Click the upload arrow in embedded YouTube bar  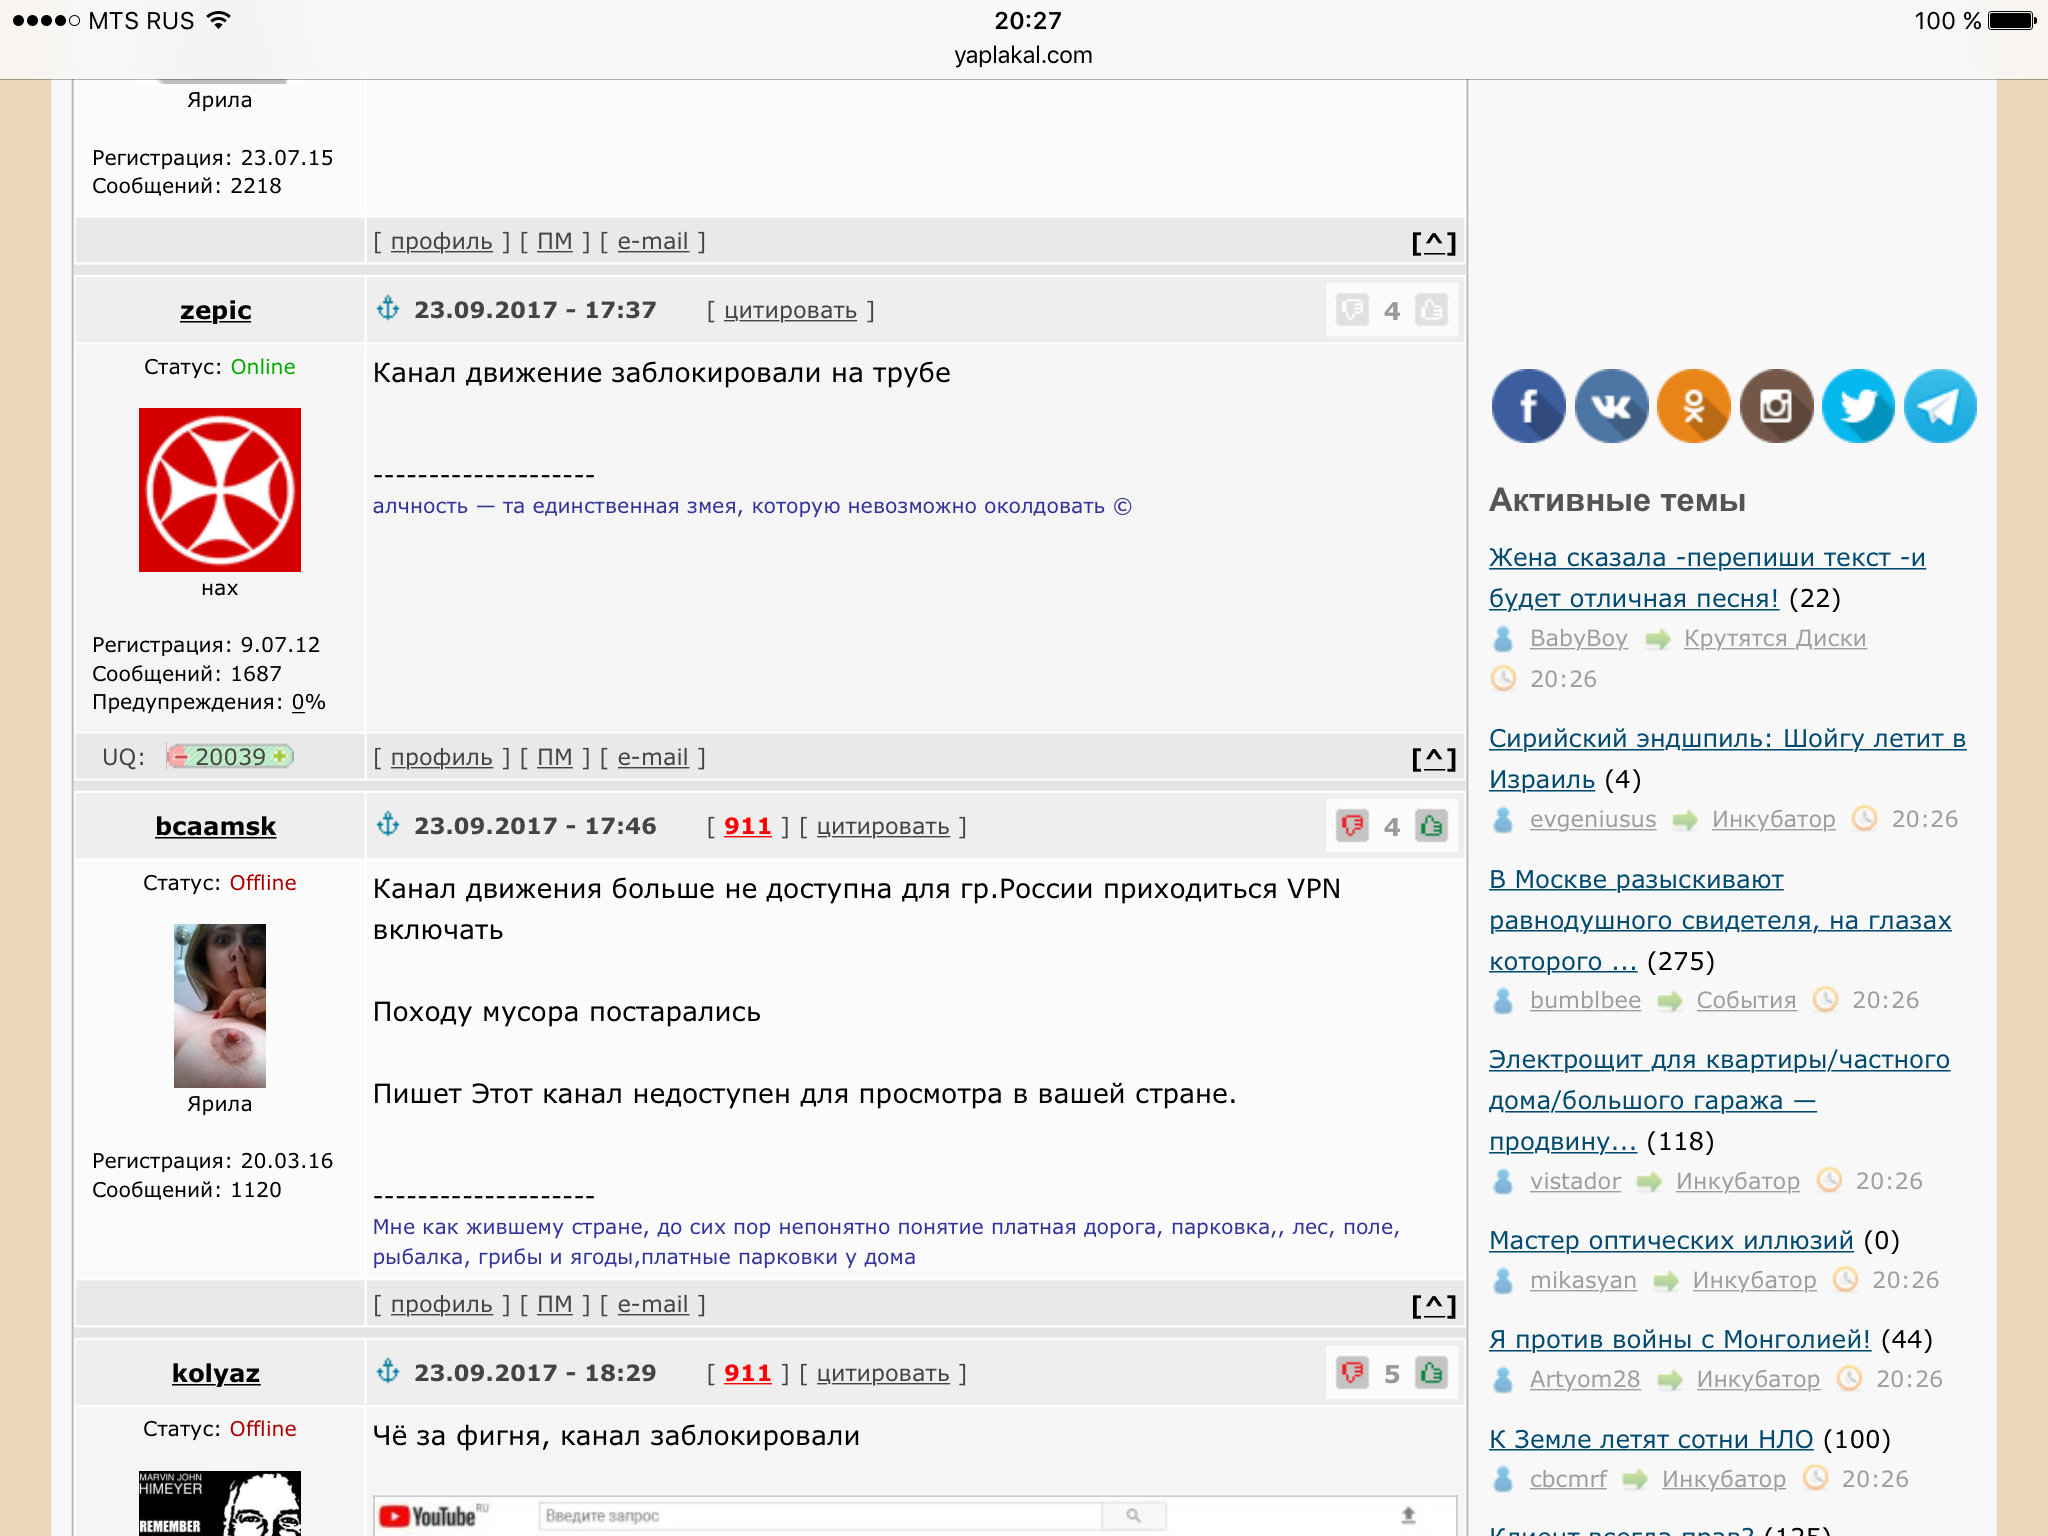[1408, 1516]
